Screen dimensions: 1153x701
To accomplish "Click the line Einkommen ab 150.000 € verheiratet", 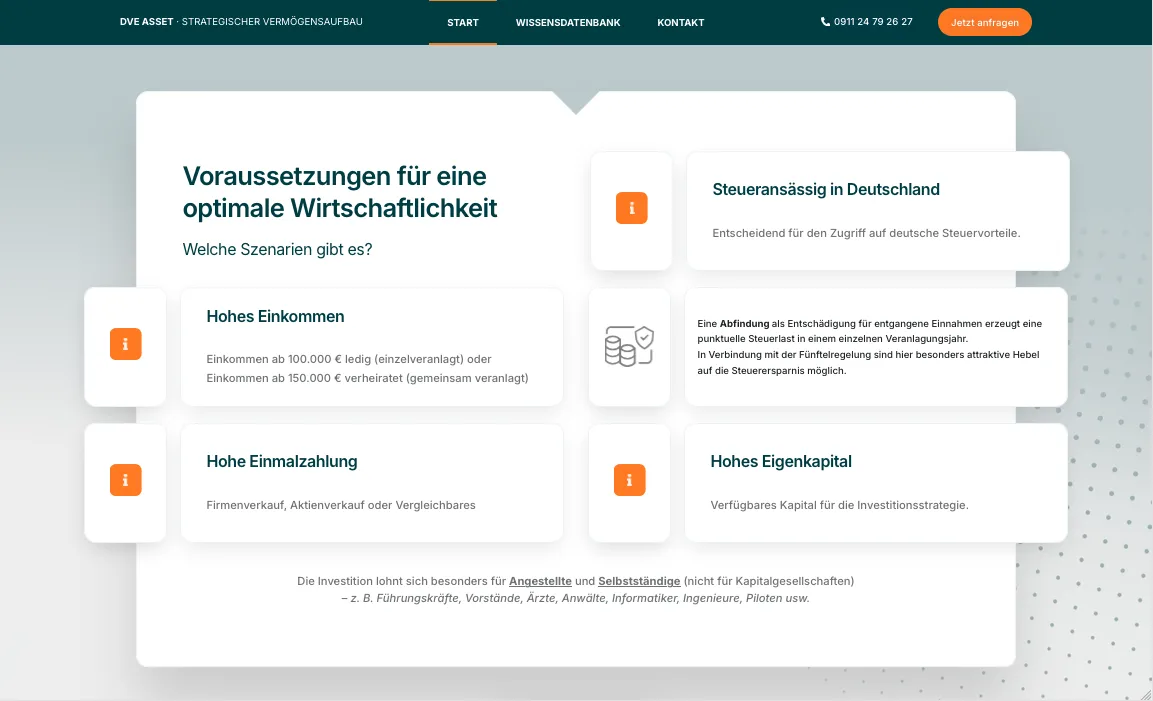I will point(367,378).
